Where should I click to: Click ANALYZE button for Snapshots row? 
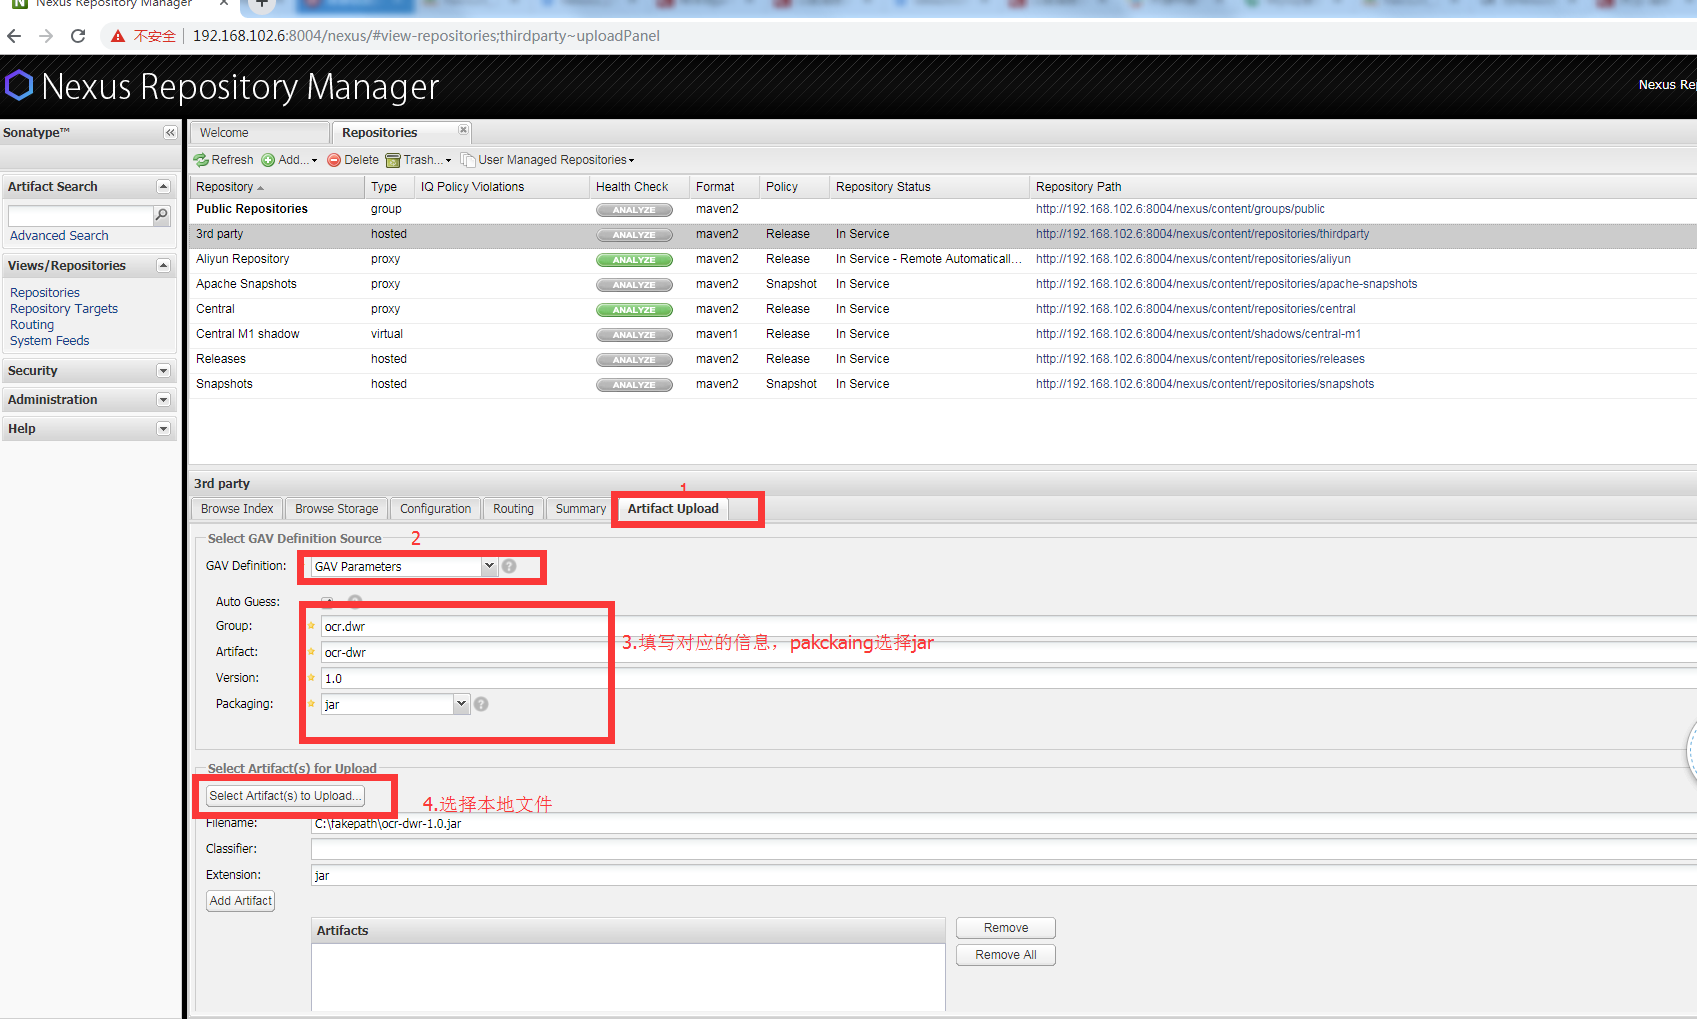(x=634, y=385)
